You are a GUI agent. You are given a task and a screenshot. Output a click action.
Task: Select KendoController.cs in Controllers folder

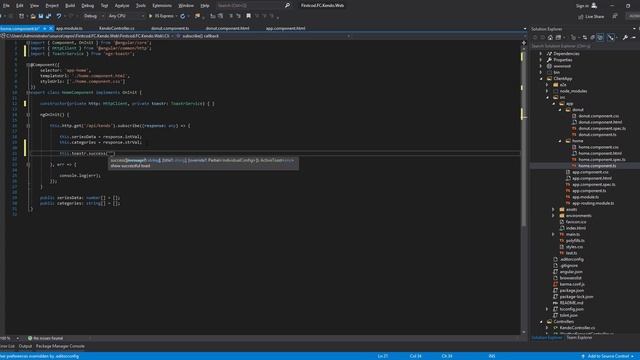[x=577, y=328]
